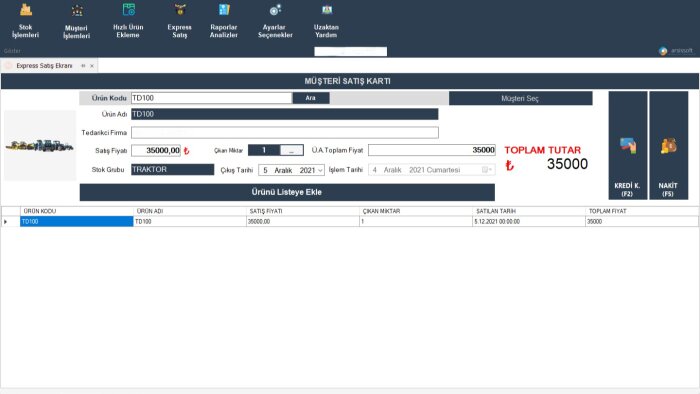Viewport: 700px width, 394px height.
Task: Sort by ÜRÜN ADI column header
Action: (x=190, y=211)
